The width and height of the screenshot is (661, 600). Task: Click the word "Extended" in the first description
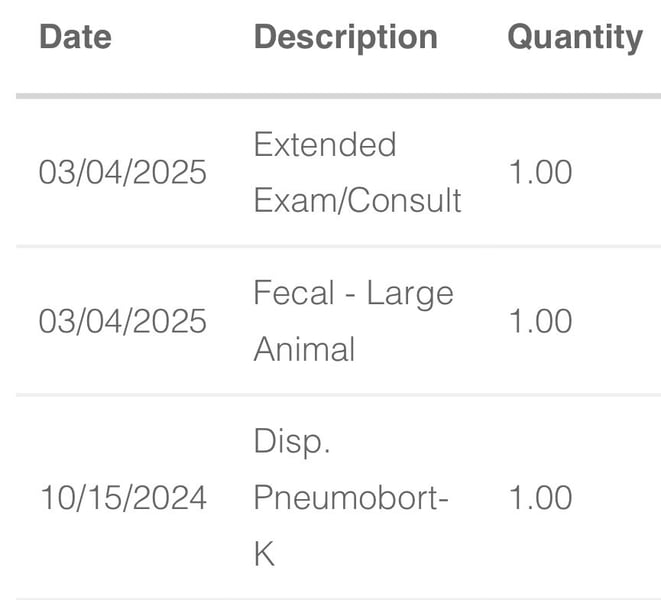[325, 145]
